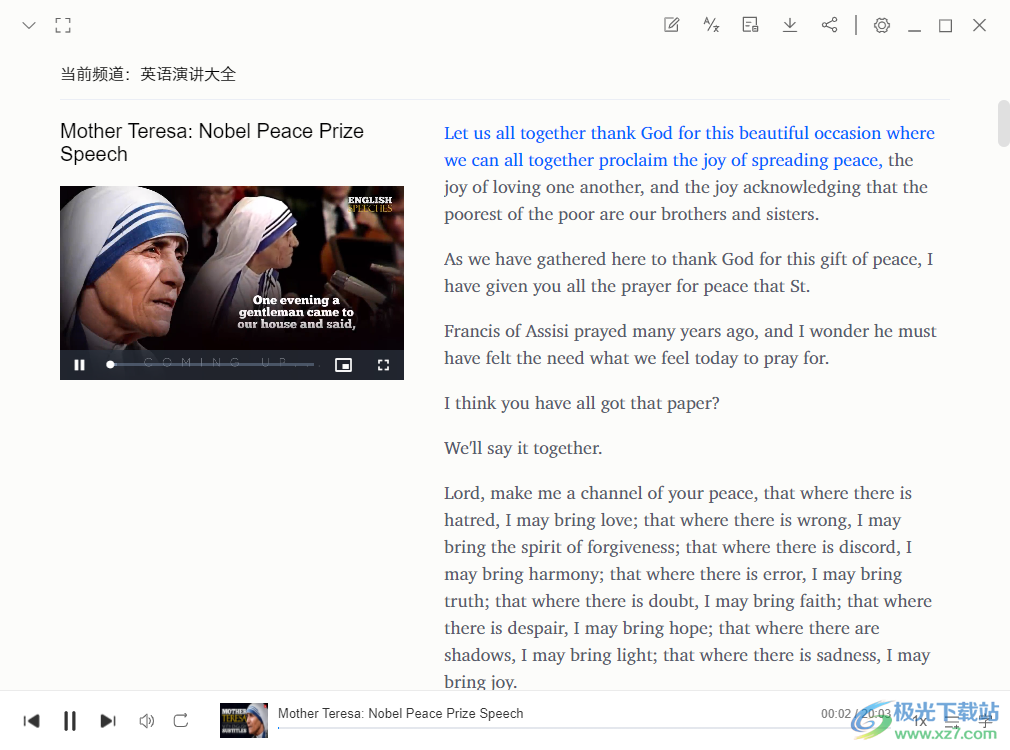Toggle picture-in-picture on the video
This screenshot has height=750, width=1010.
click(x=343, y=365)
